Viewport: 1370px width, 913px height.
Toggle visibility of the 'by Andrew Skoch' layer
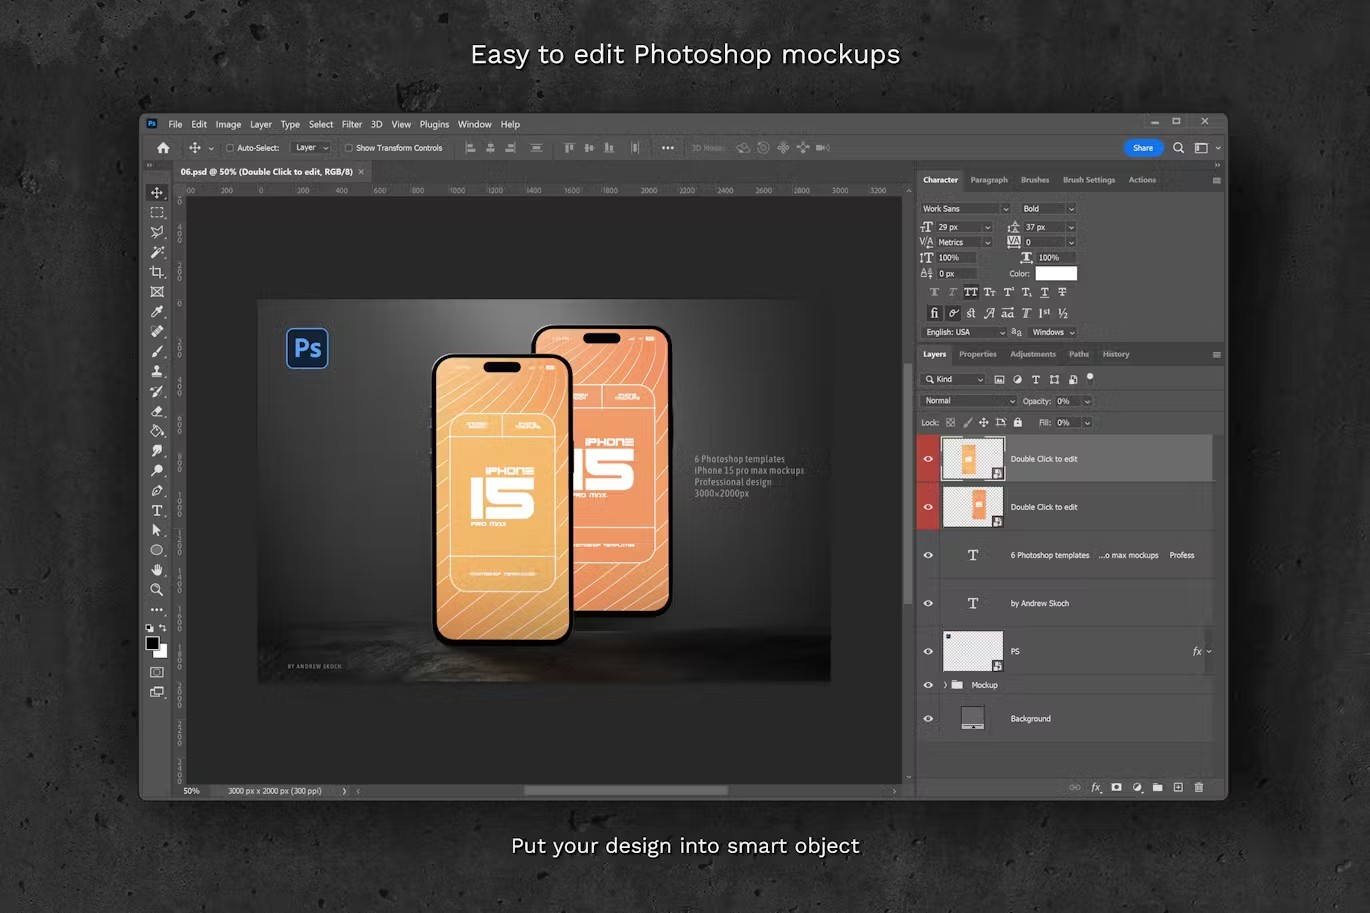pos(928,603)
